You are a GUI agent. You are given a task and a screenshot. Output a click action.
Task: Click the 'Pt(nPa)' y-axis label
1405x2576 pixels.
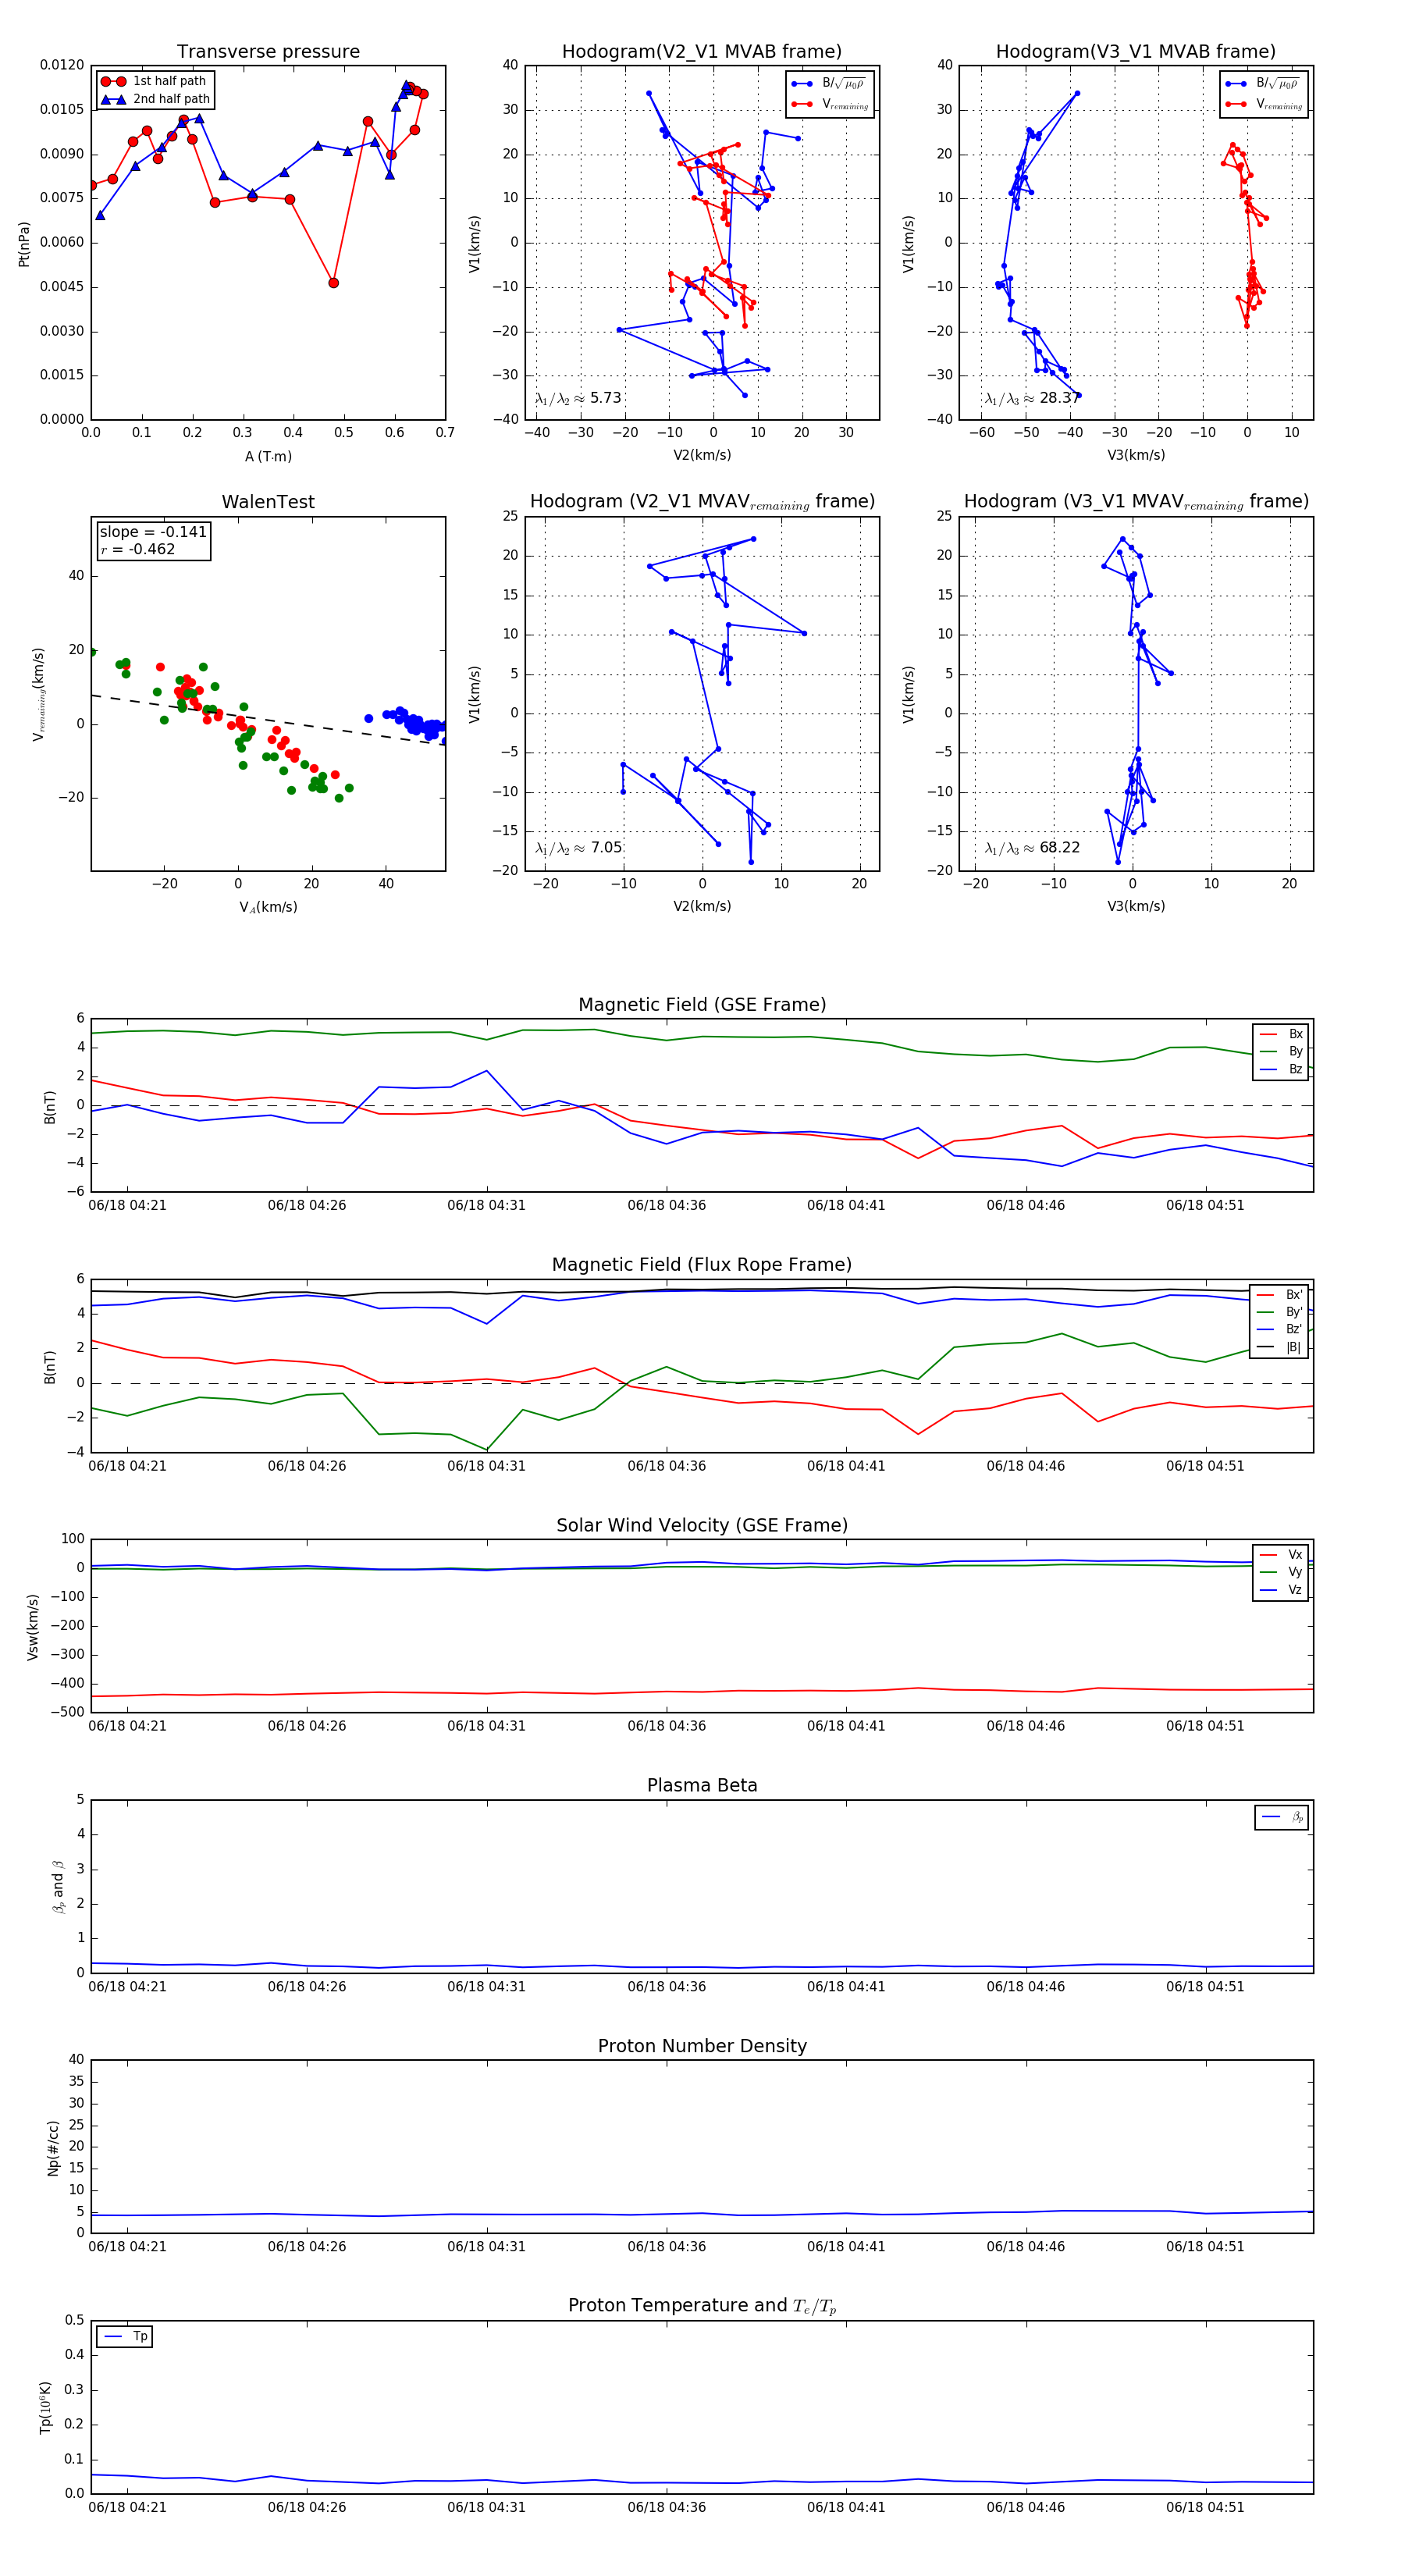tap(24, 244)
